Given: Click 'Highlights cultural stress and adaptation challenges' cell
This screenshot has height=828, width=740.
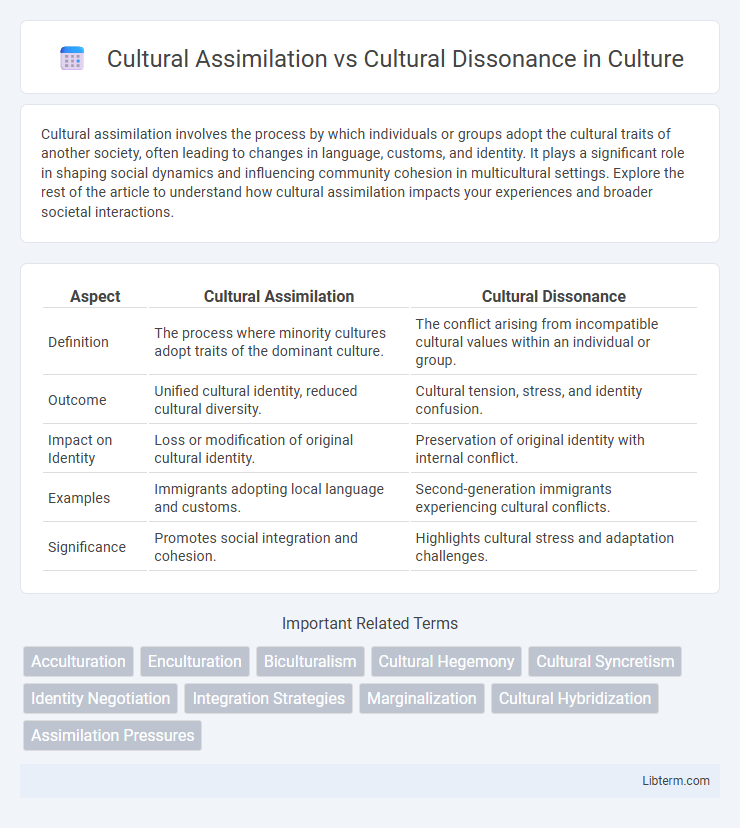Looking at the screenshot, I should click(554, 547).
